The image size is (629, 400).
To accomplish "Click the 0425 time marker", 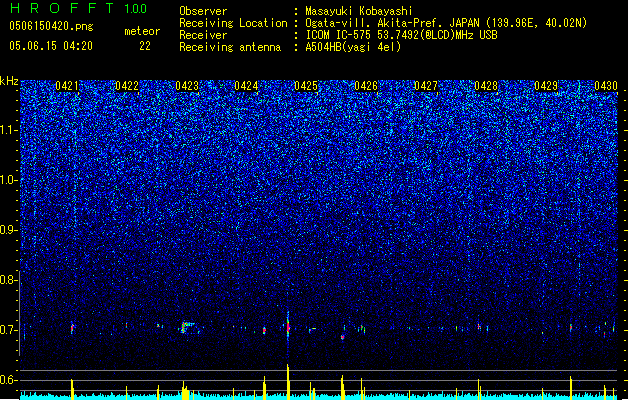I will pos(306,86).
